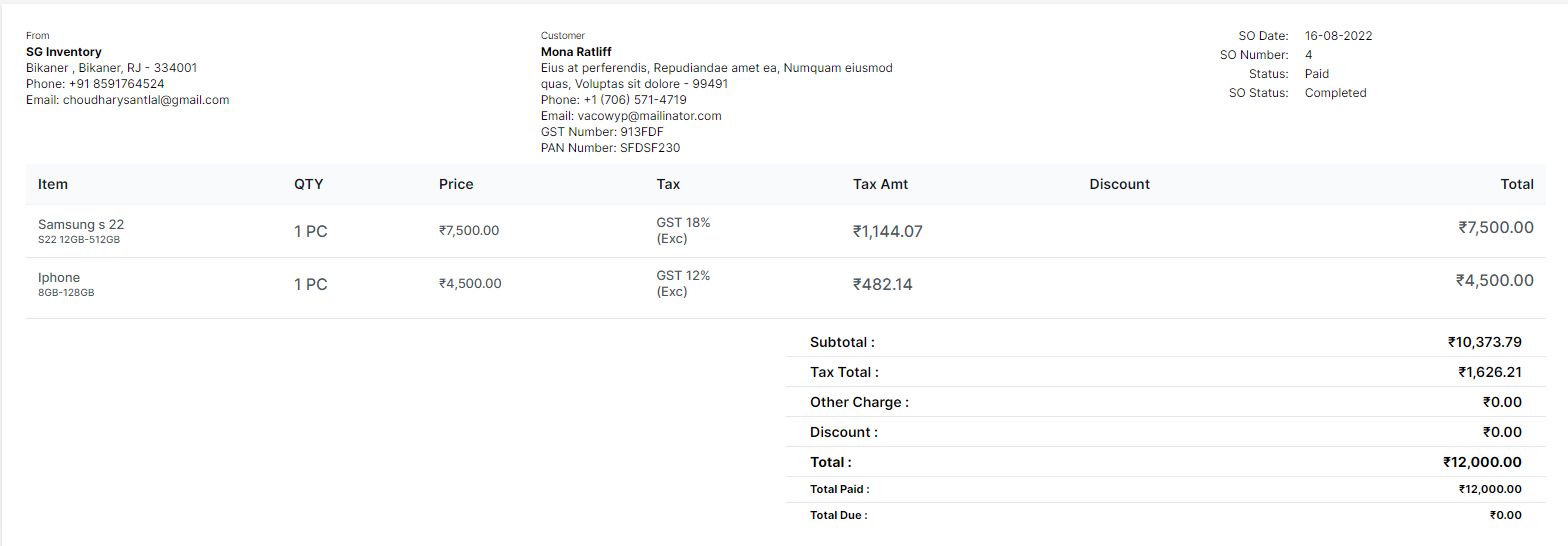
Task: Click the Subtotal value ₹10,373.79
Action: (x=1484, y=342)
